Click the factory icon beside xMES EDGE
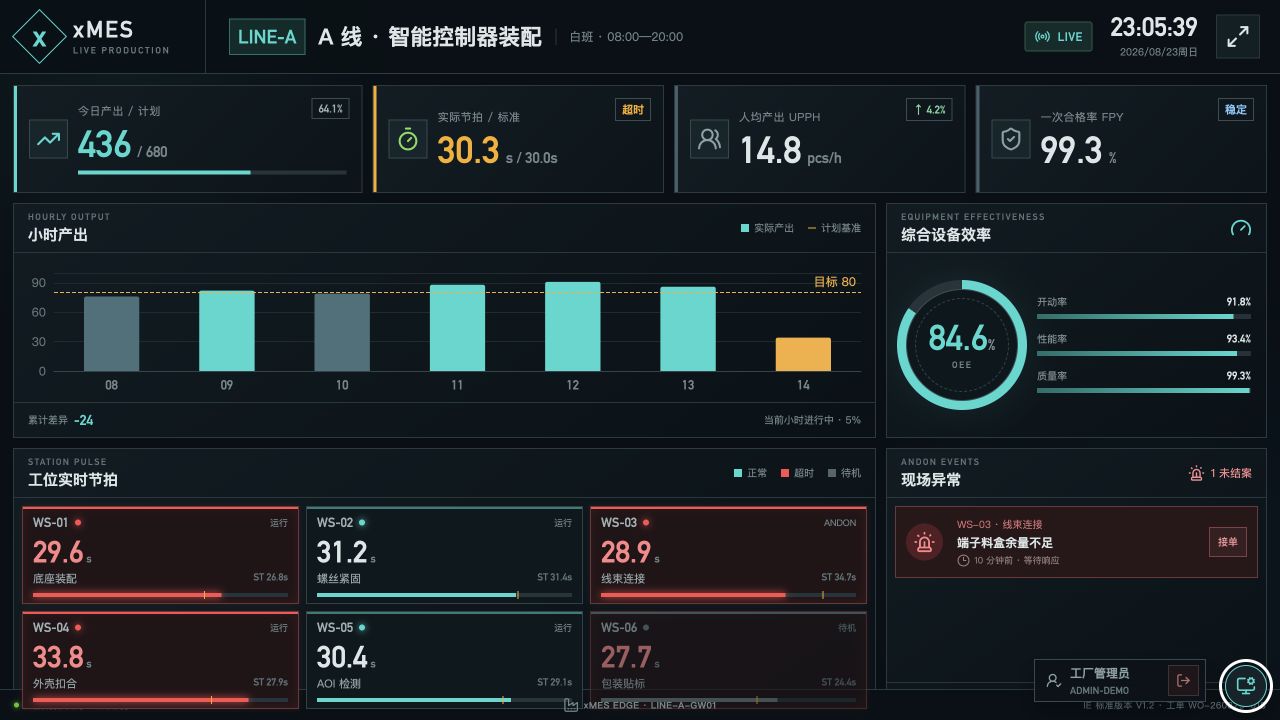1280x720 pixels. (x=571, y=705)
